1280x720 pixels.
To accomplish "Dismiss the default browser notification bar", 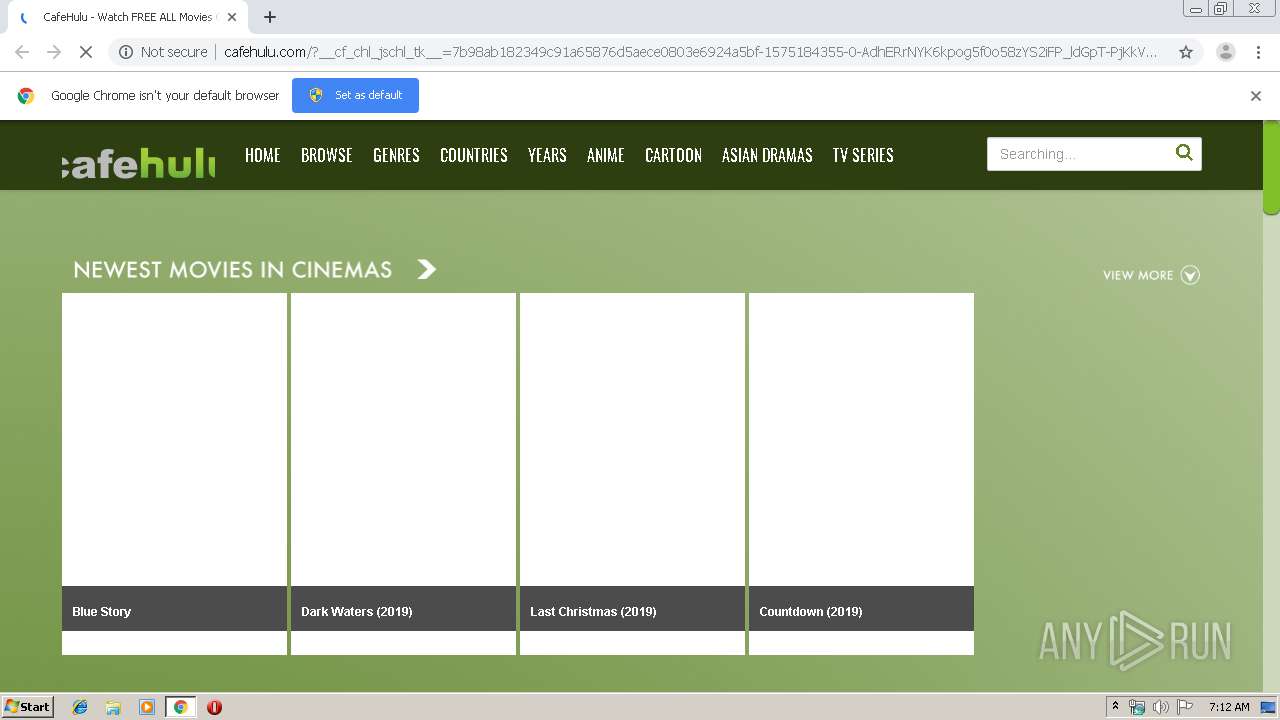I will point(1256,96).
